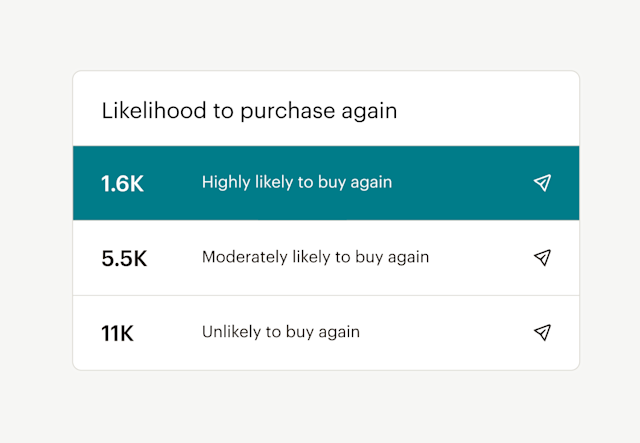Open 'Unlikely to buy again' label
The height and width of the screenshot is (443, 640).
pyautogui.click(x=280, y=332)
